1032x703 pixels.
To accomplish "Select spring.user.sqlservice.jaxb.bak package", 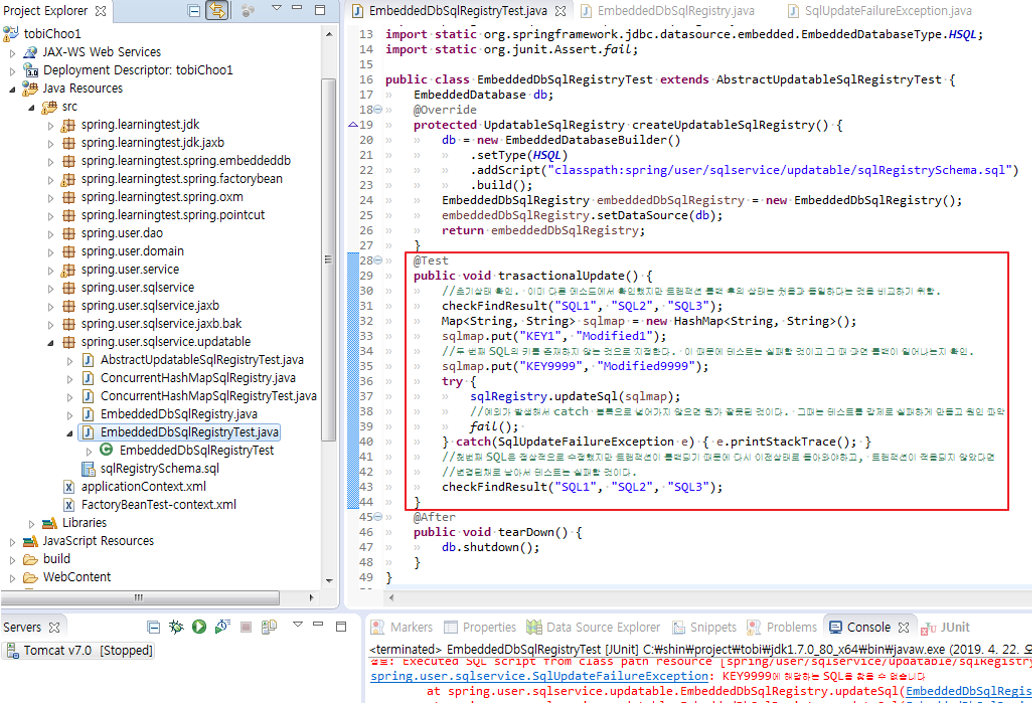I will click(x=161, y=324).
